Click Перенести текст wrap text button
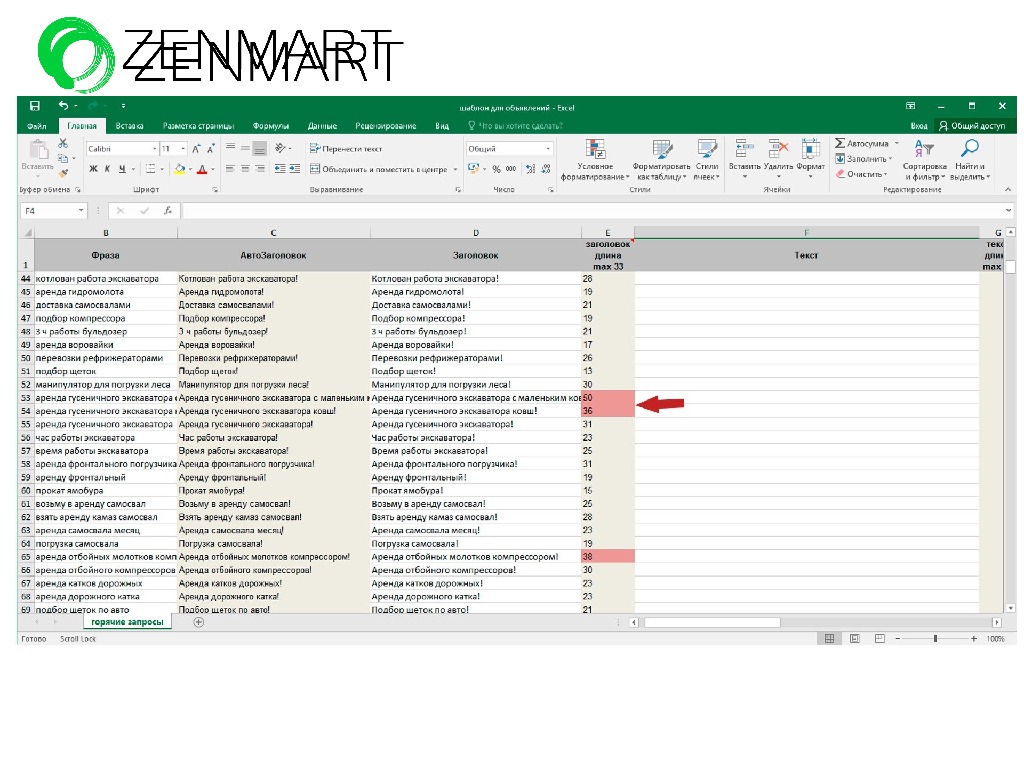The width and height of the screenshot is (1024, 768). coord(345,148)
